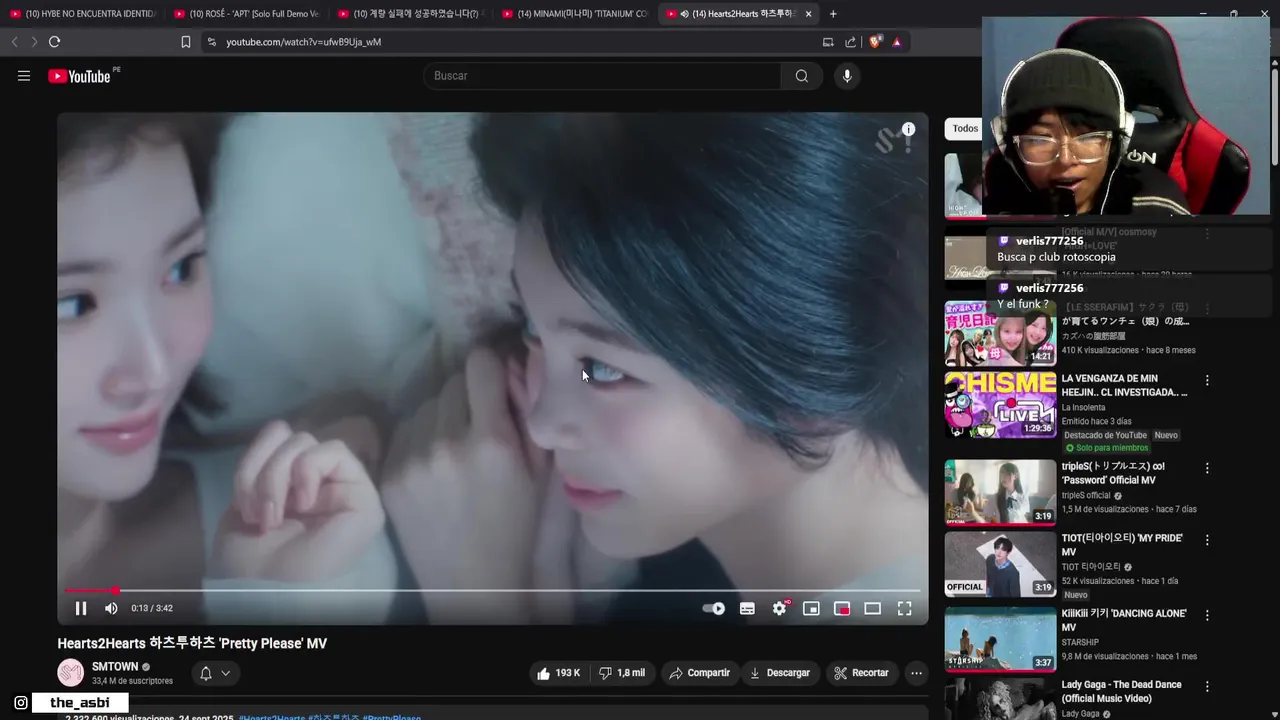The width and height of the screenshot is (1280, 720).
Task: Seek on the video progress bar
Action: point(493,591)
